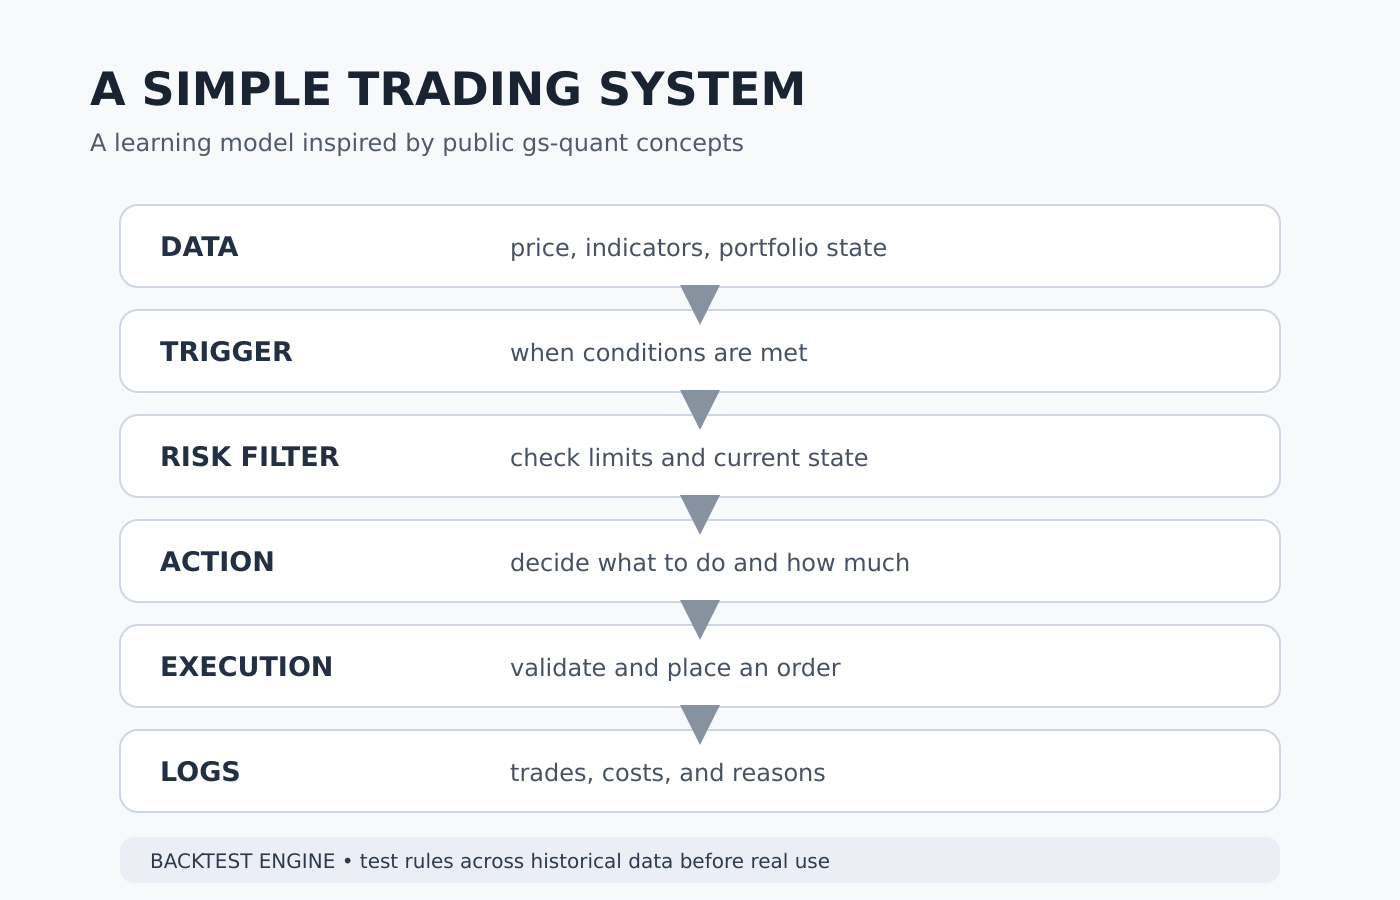Click the arrow between TRIGGER and RISK FILTER
The height and width of the screenshot is (900, 1400).
pos(700,409)
